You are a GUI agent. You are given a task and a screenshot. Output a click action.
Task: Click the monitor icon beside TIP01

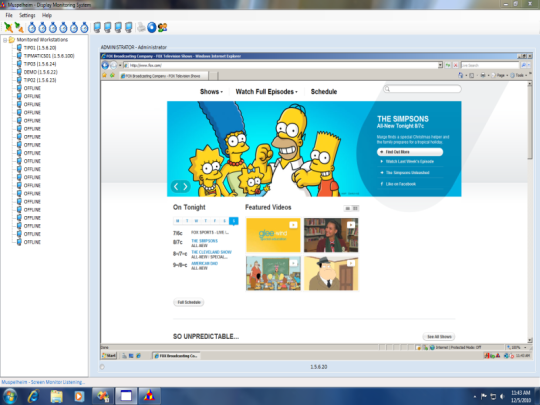[x=19, y=48]
